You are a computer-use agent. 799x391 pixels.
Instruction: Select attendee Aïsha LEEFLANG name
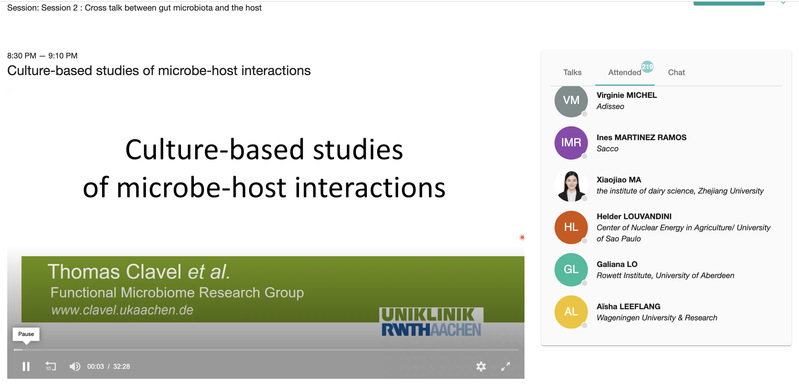pyautogui.click(x=628, y=306)
